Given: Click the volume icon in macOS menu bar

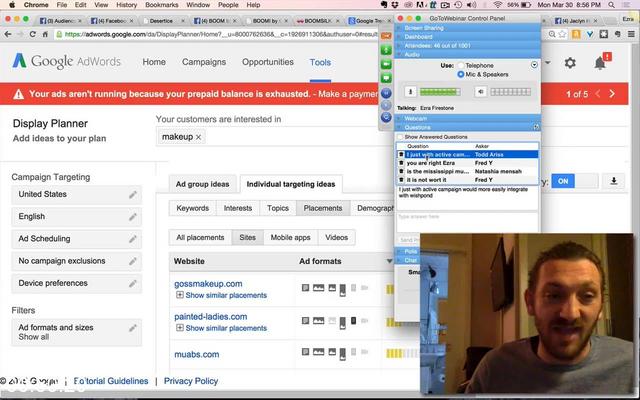Looking at the screenshot, I should [x=471, y=5].
